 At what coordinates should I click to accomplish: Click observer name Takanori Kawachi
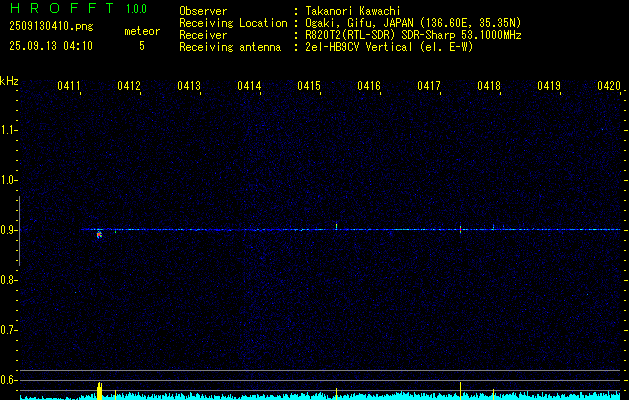[353, 11]
